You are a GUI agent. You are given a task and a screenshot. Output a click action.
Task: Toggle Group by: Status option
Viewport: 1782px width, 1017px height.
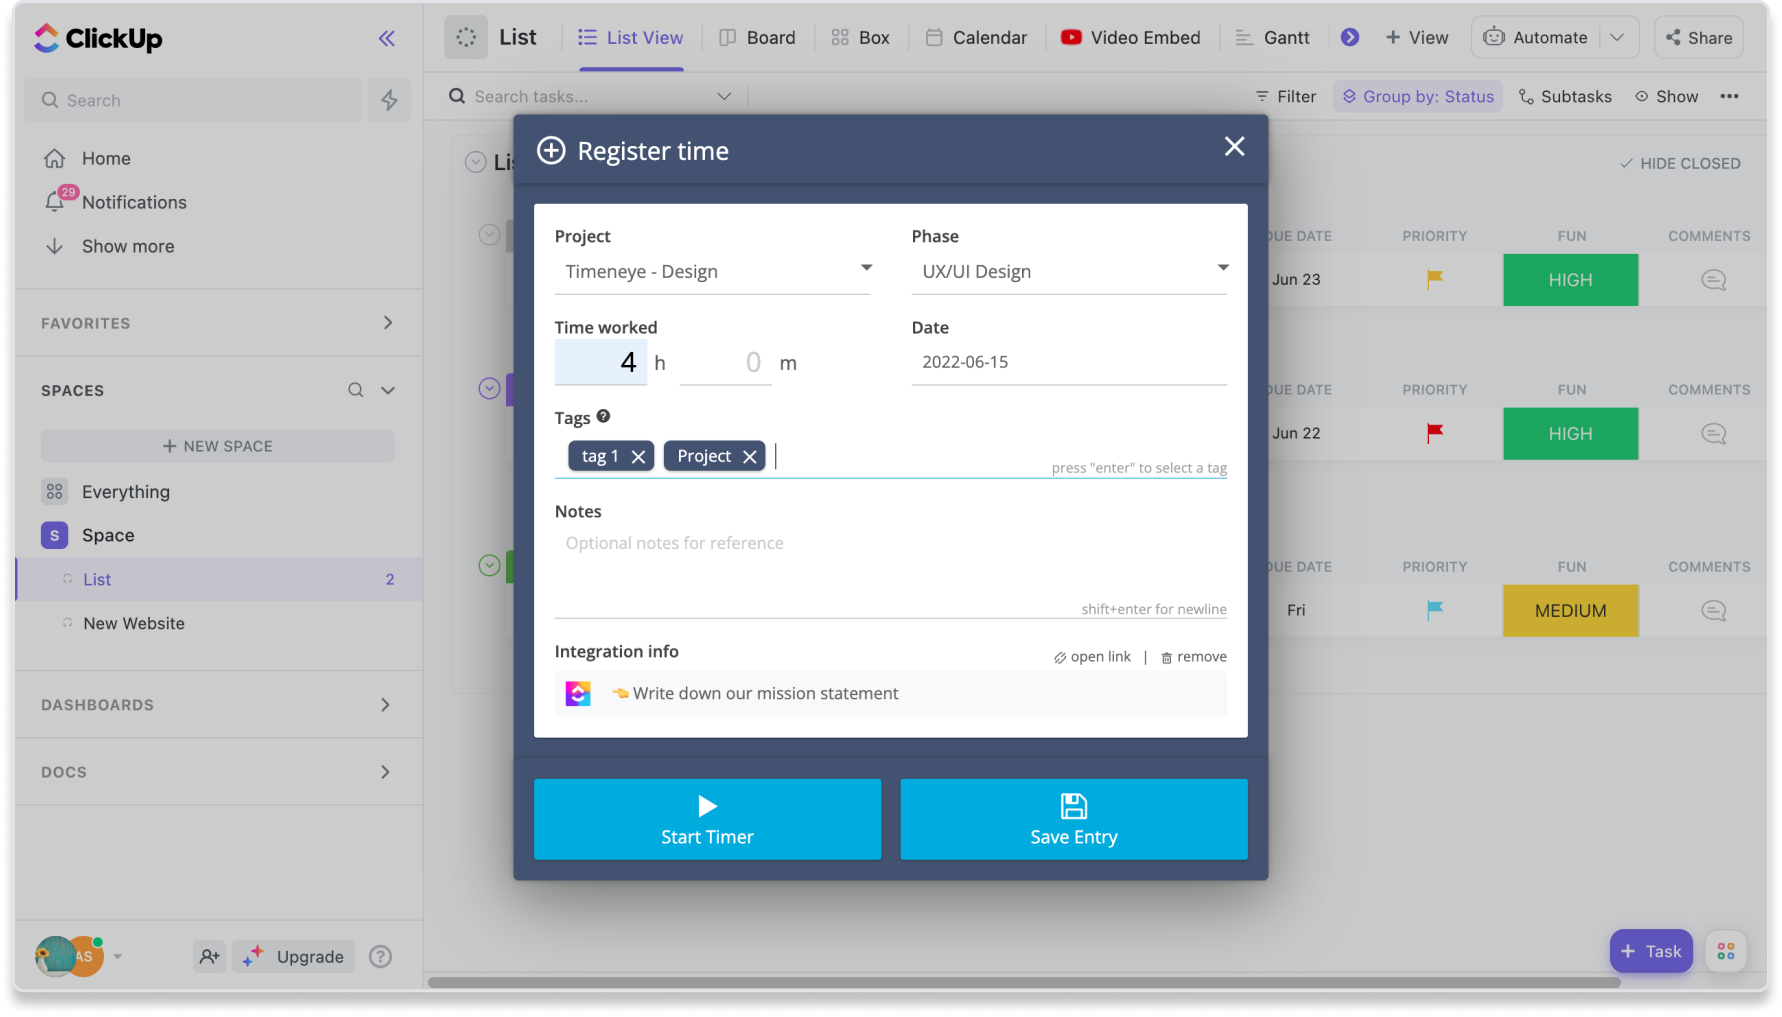(1417, 96)
